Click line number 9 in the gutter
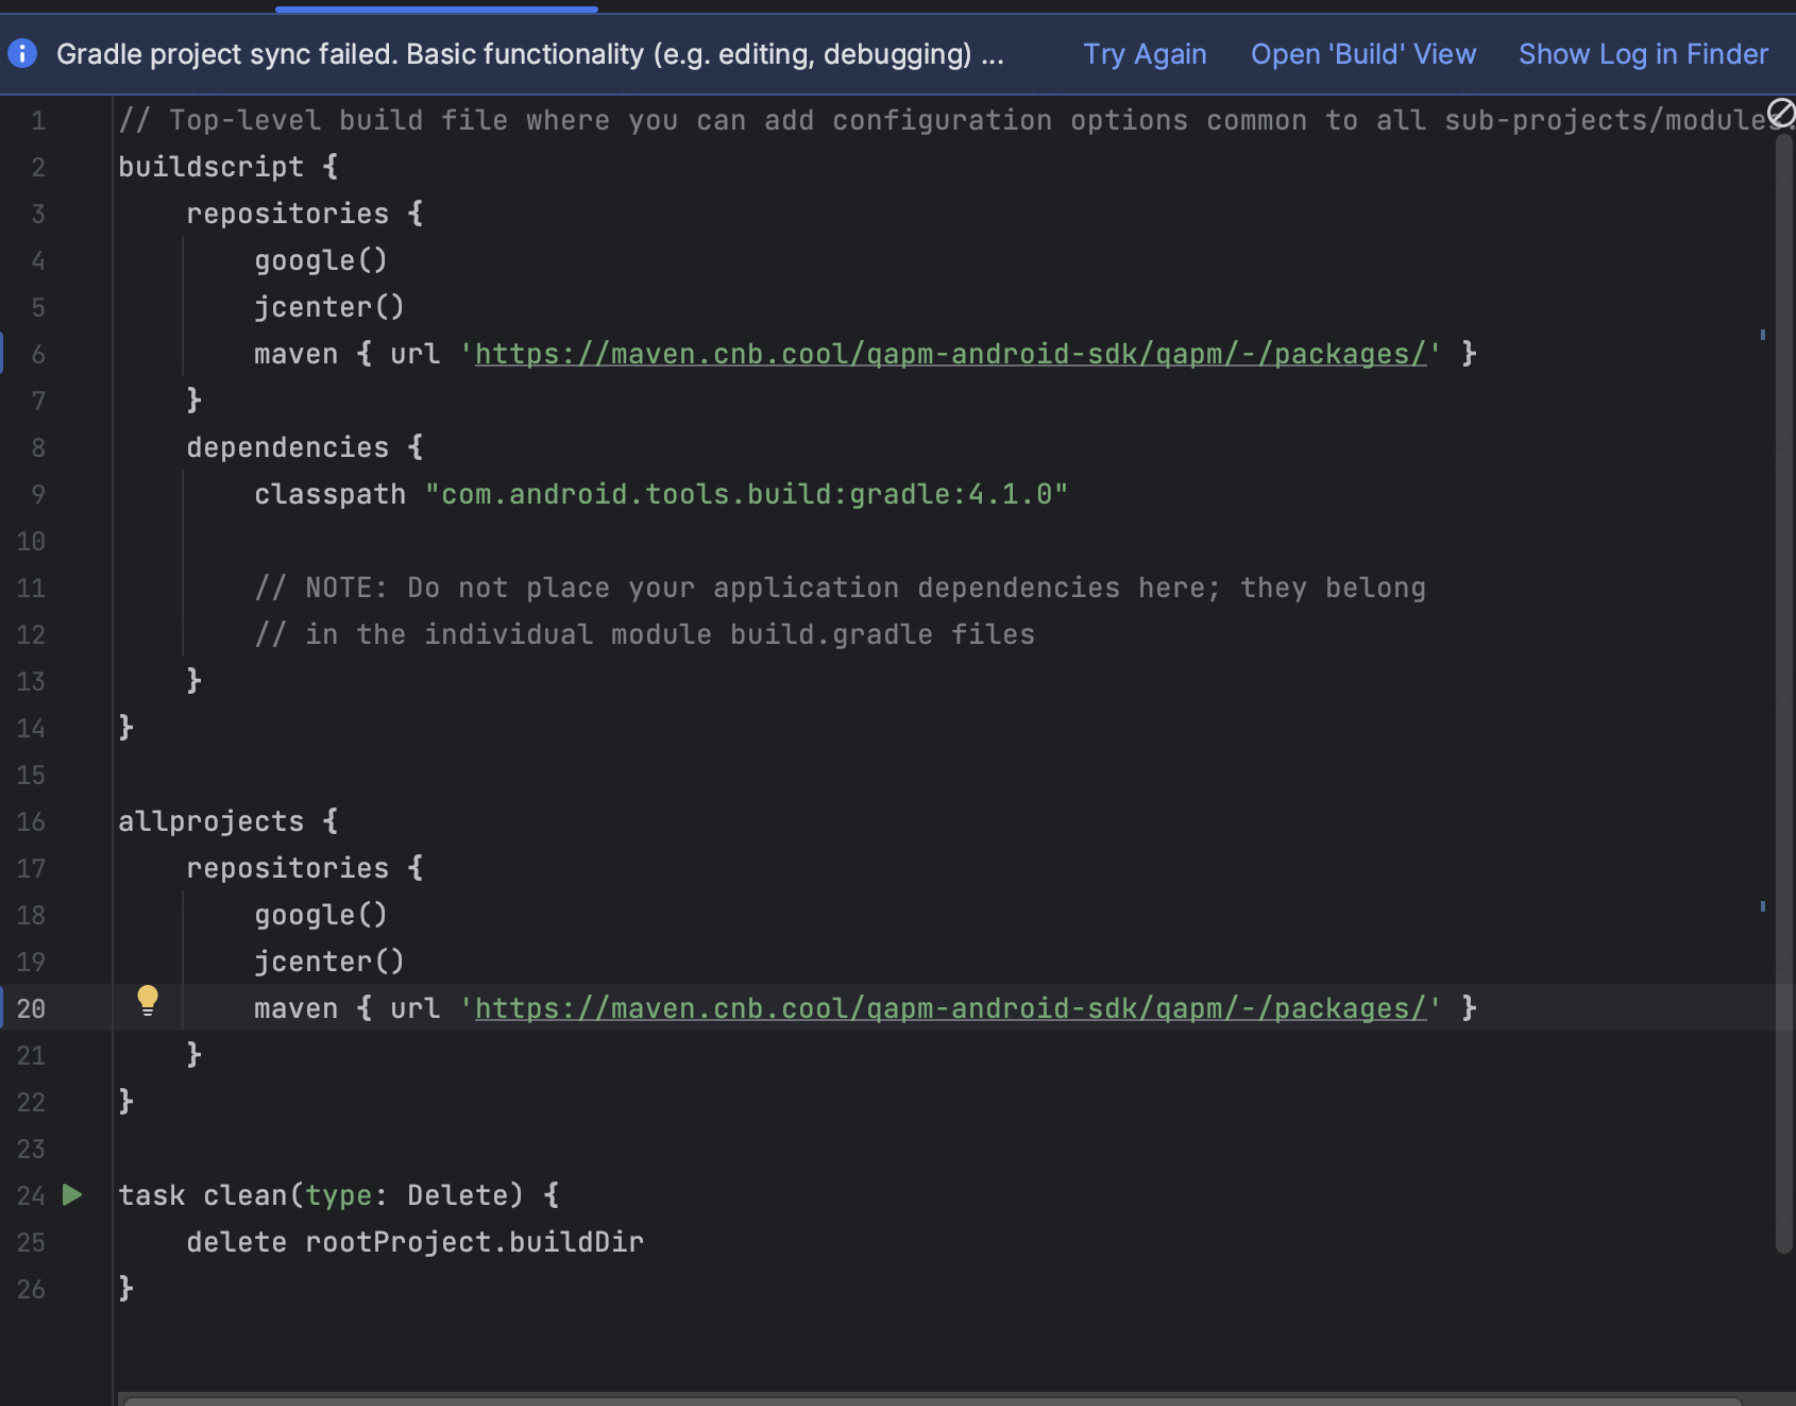The height and width of the screenshot is (1406, 1796). click(x=37, y=494)
